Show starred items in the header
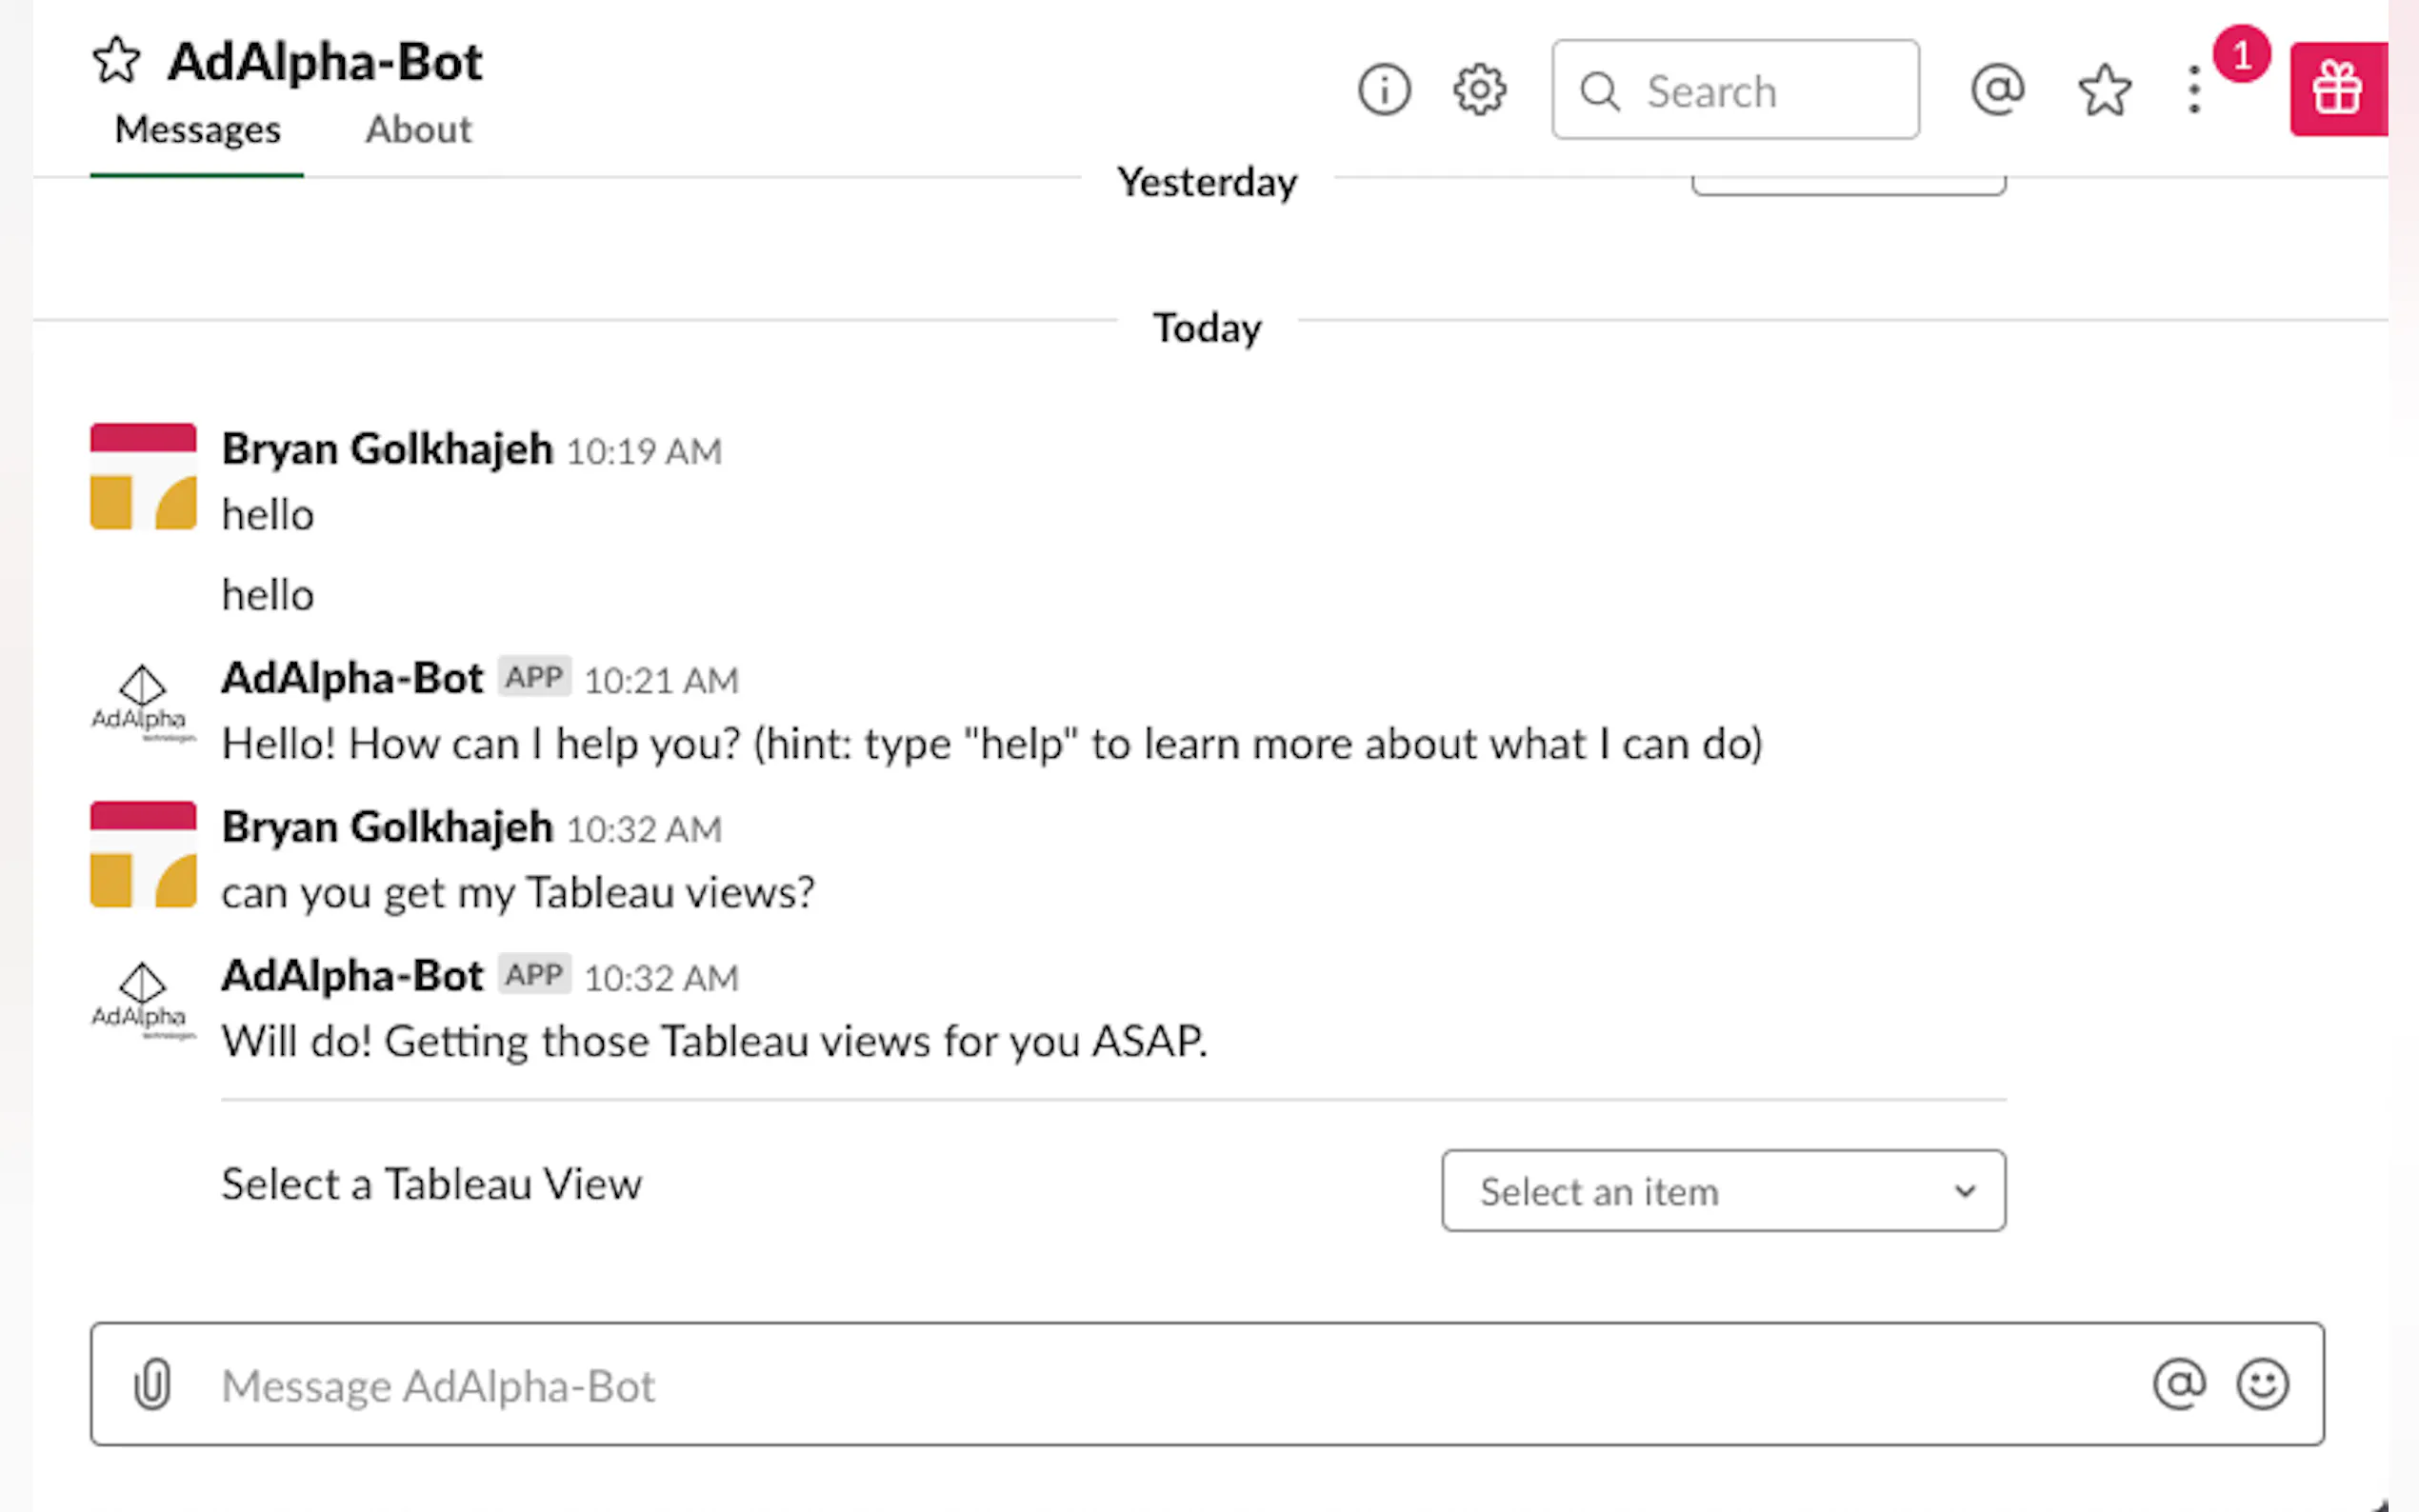The height and width of the screenshot is (1512, 2419). pyautogui.click(x=2104, y=90)
